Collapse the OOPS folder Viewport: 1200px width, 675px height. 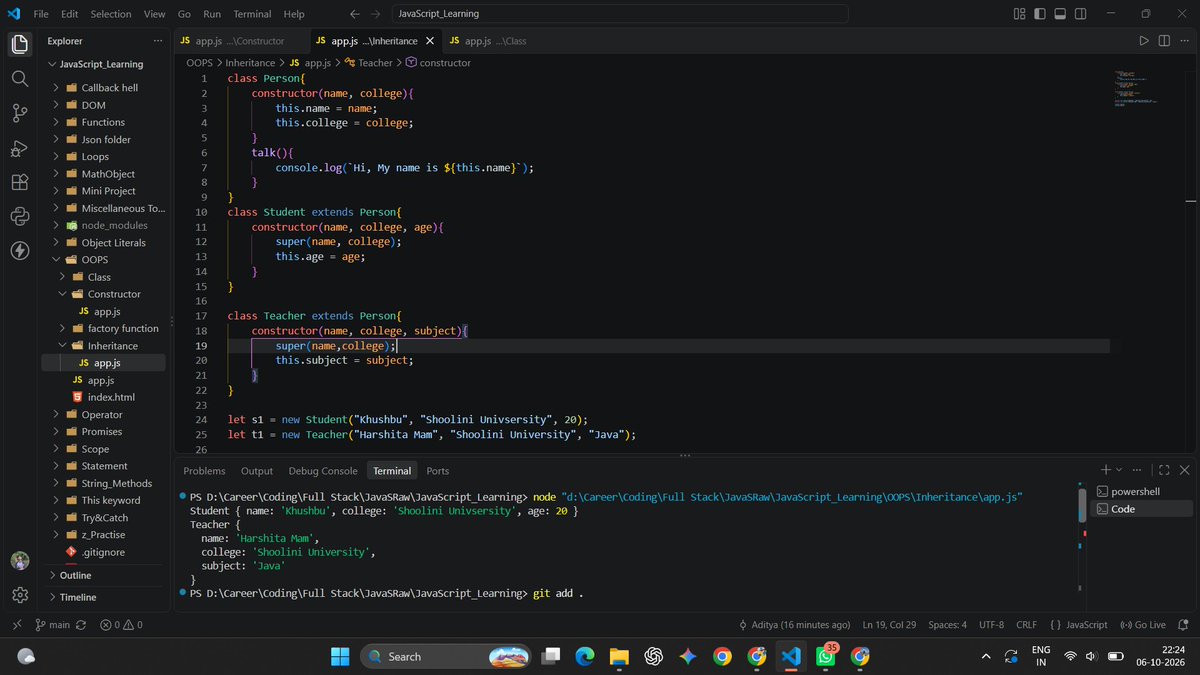(104, 260)
